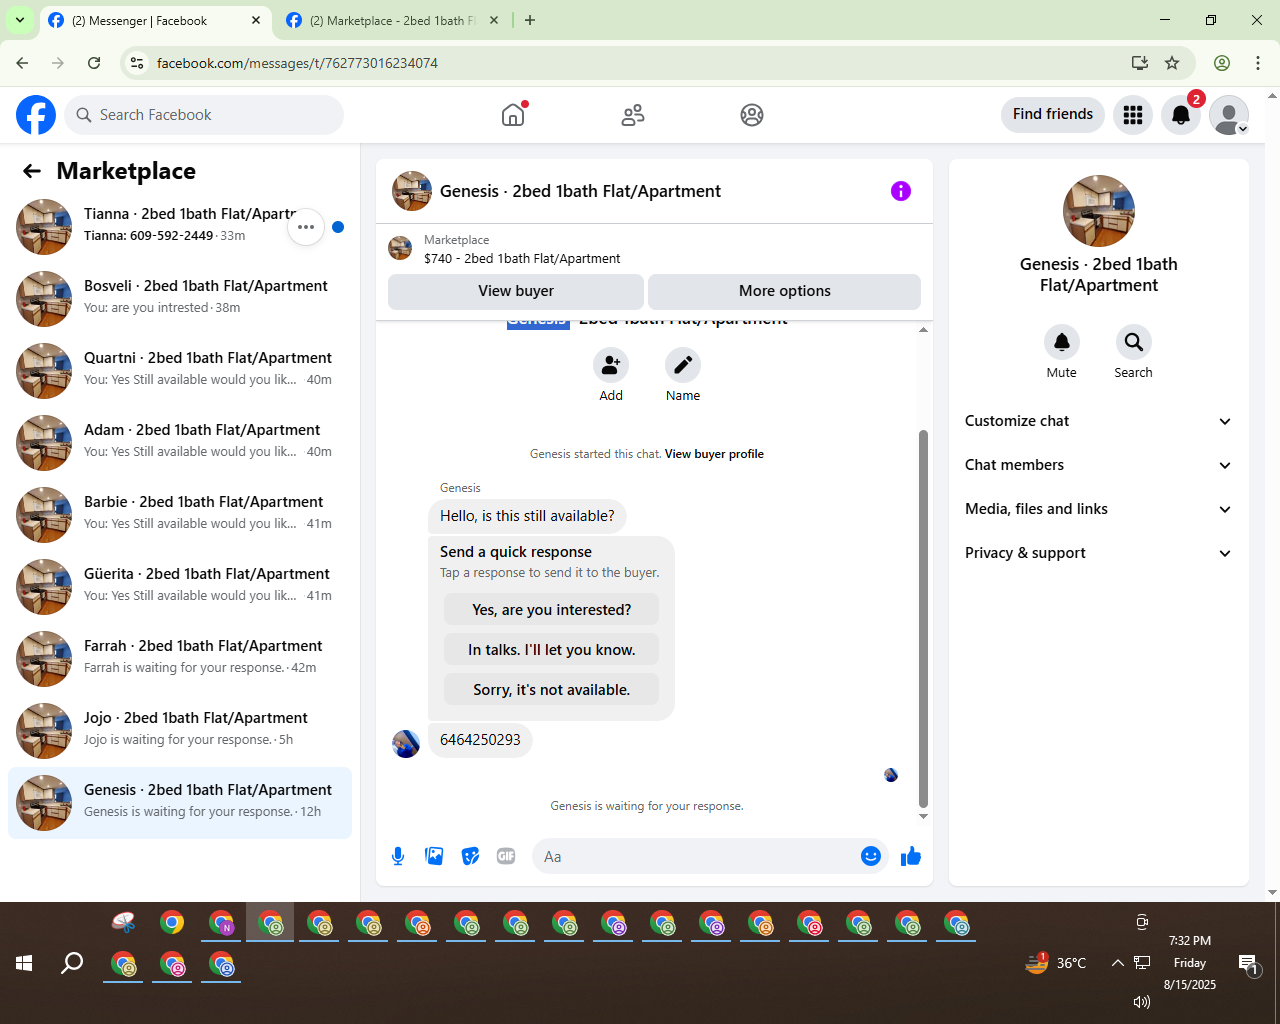This screenshot has height=1024, width=1280.
Task: Edit the chat Name pencil icon
Action: pos(683,365)
